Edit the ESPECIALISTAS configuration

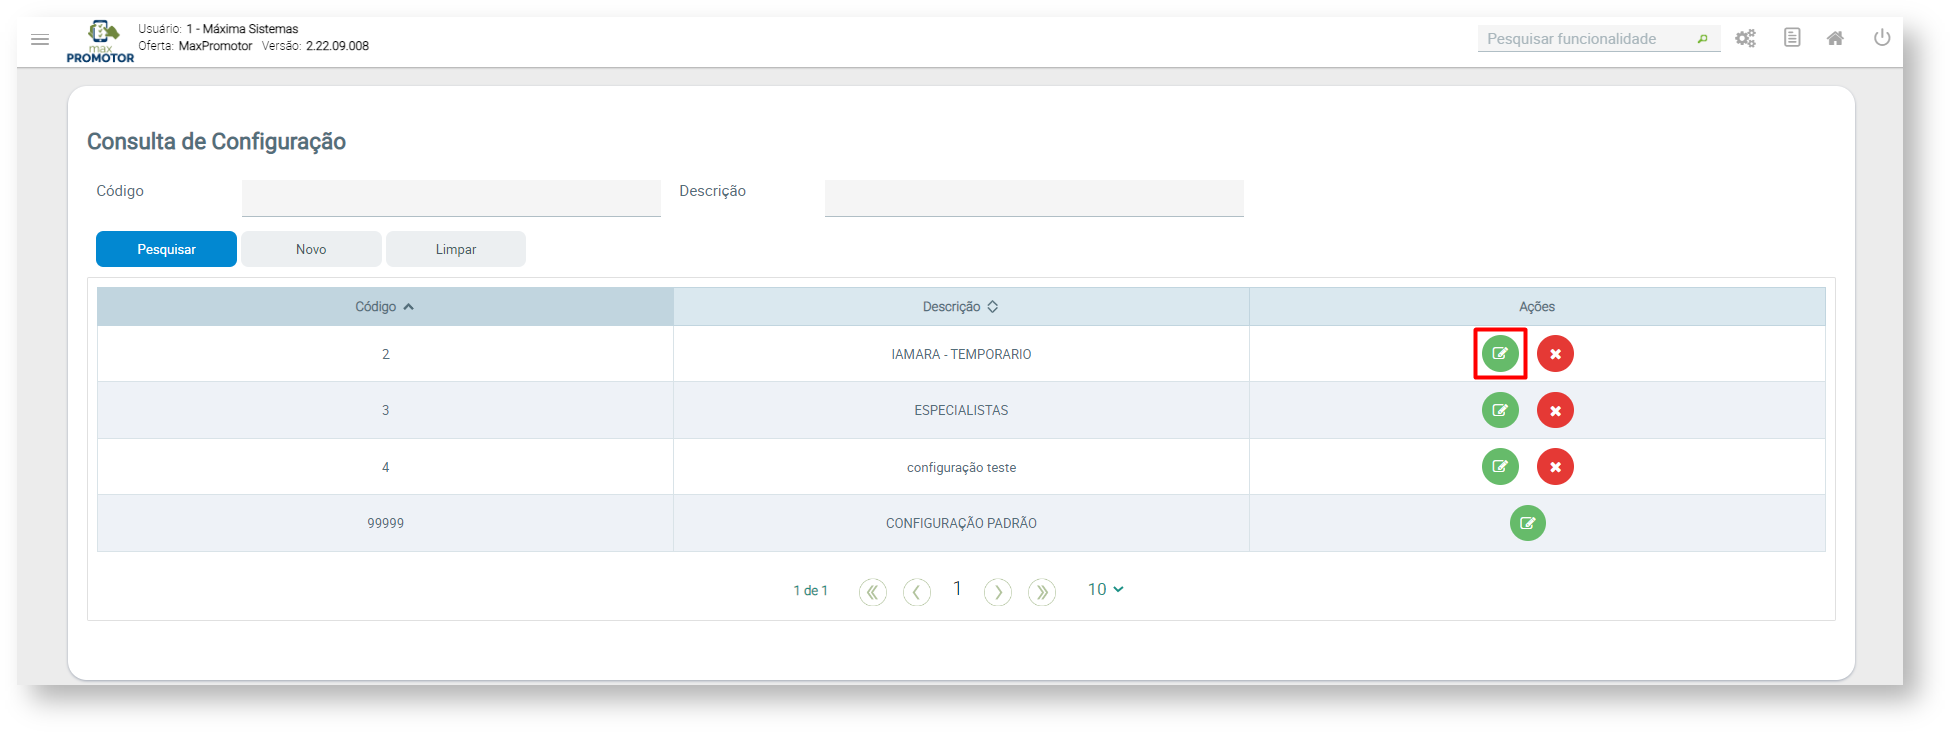[x=1500, y=410]
